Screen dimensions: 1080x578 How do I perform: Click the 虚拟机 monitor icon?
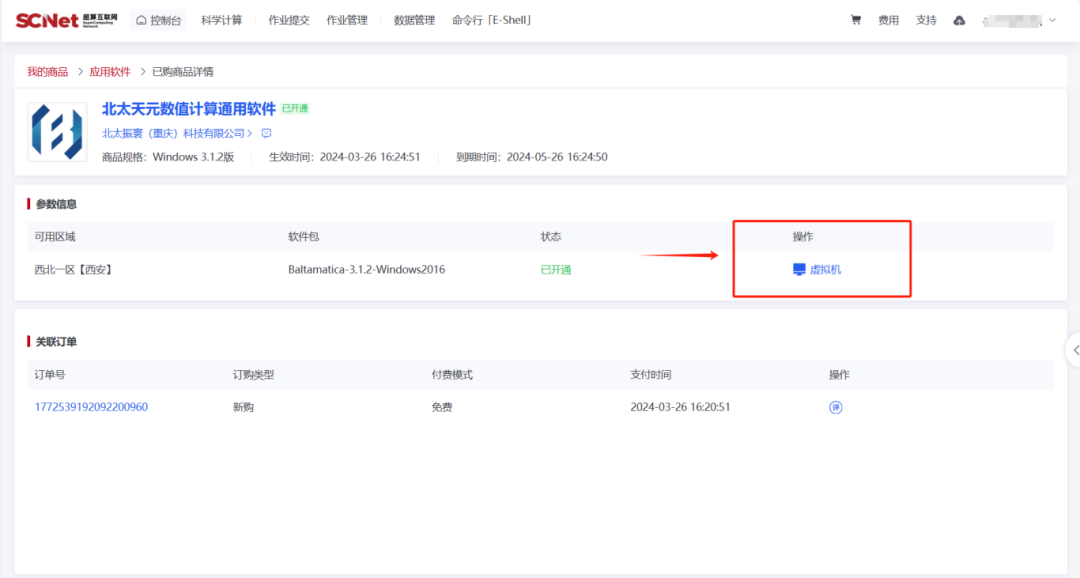[799, 269]
